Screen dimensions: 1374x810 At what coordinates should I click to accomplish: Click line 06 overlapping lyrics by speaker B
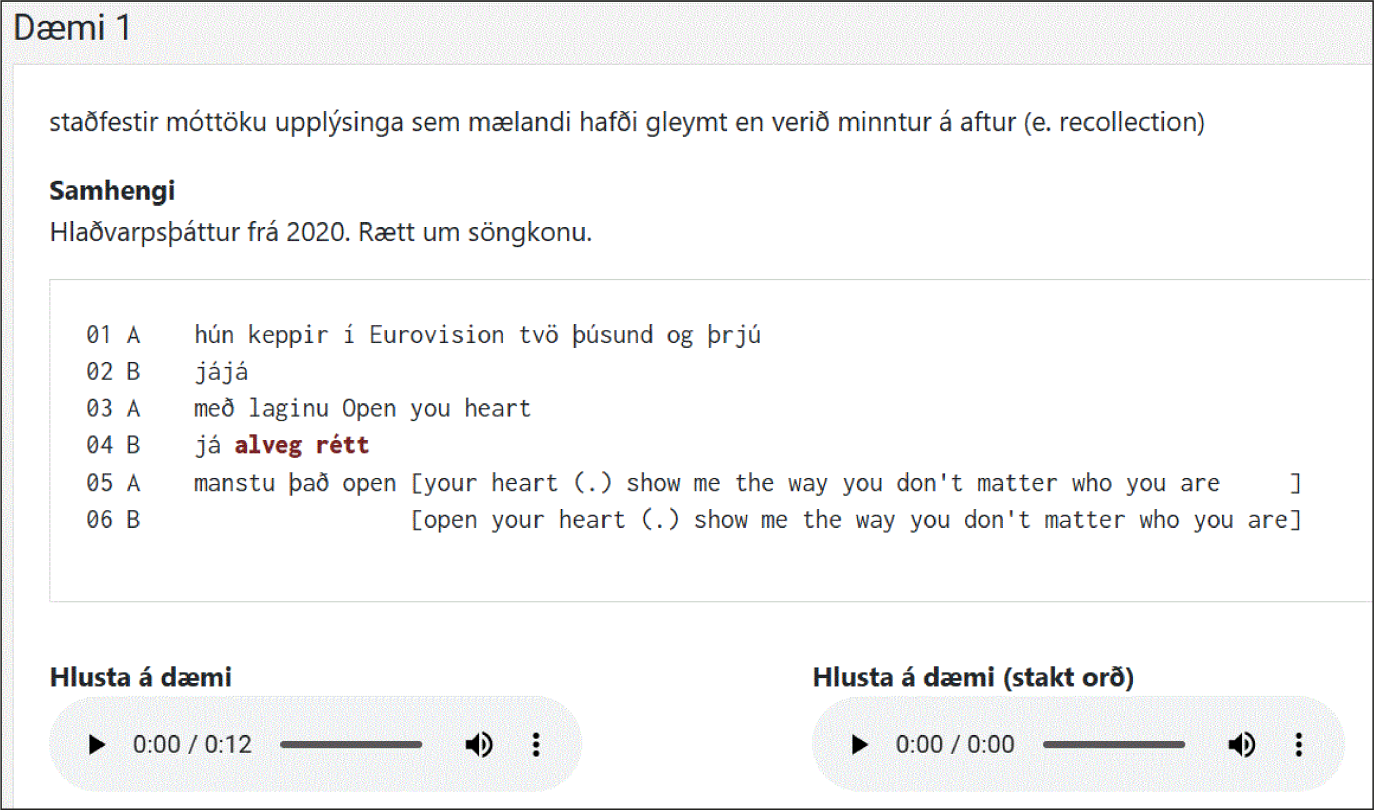coord(694,521)
